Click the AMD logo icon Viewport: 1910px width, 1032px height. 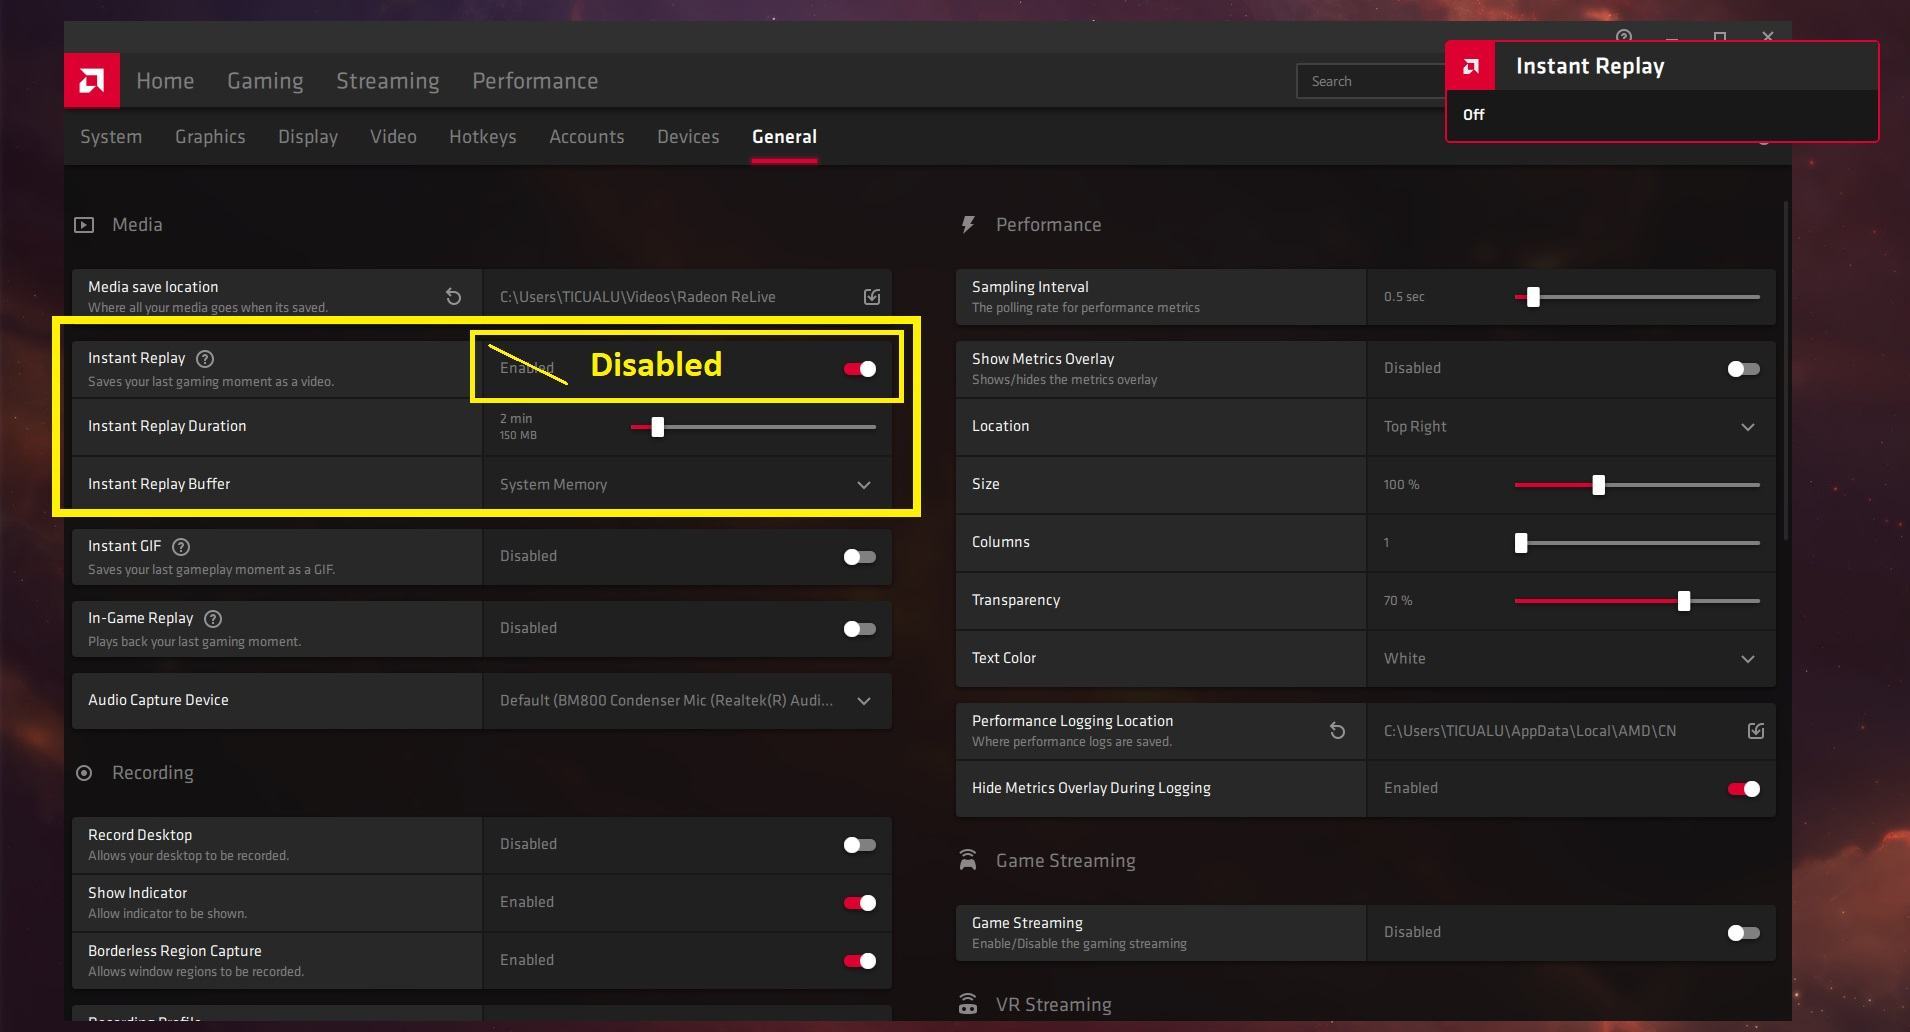click(x=92, y=80)
